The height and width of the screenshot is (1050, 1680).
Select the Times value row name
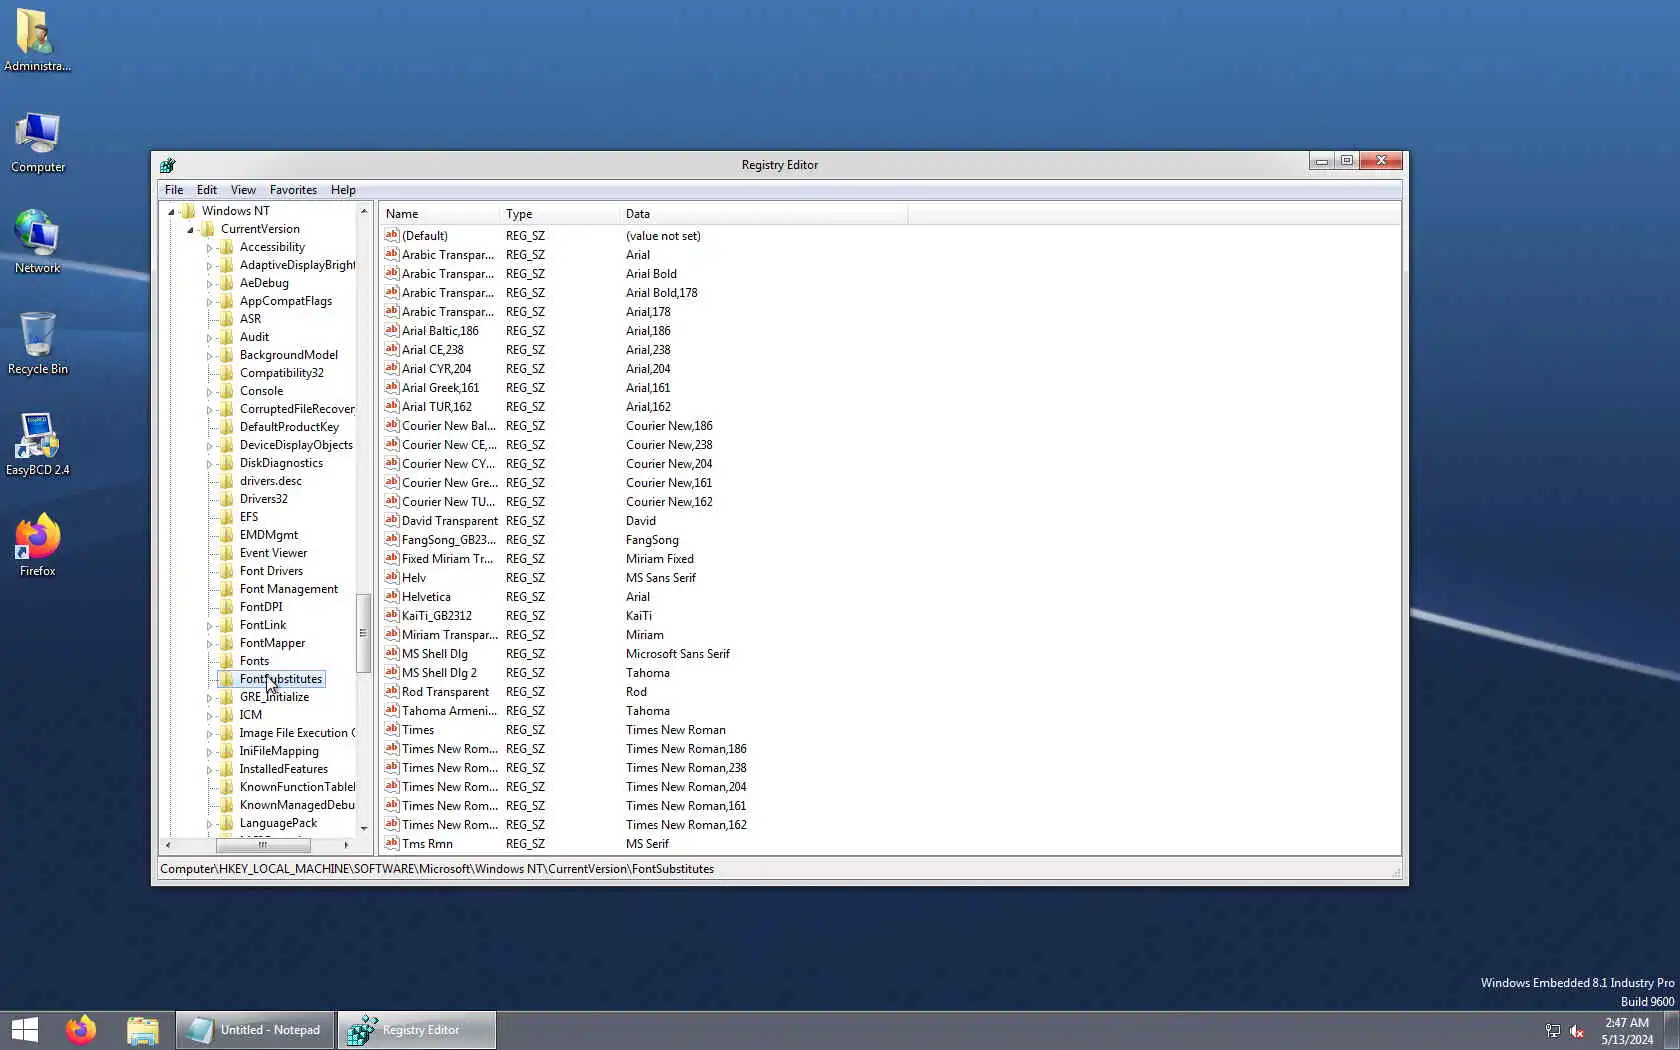[x=418, y=730]
